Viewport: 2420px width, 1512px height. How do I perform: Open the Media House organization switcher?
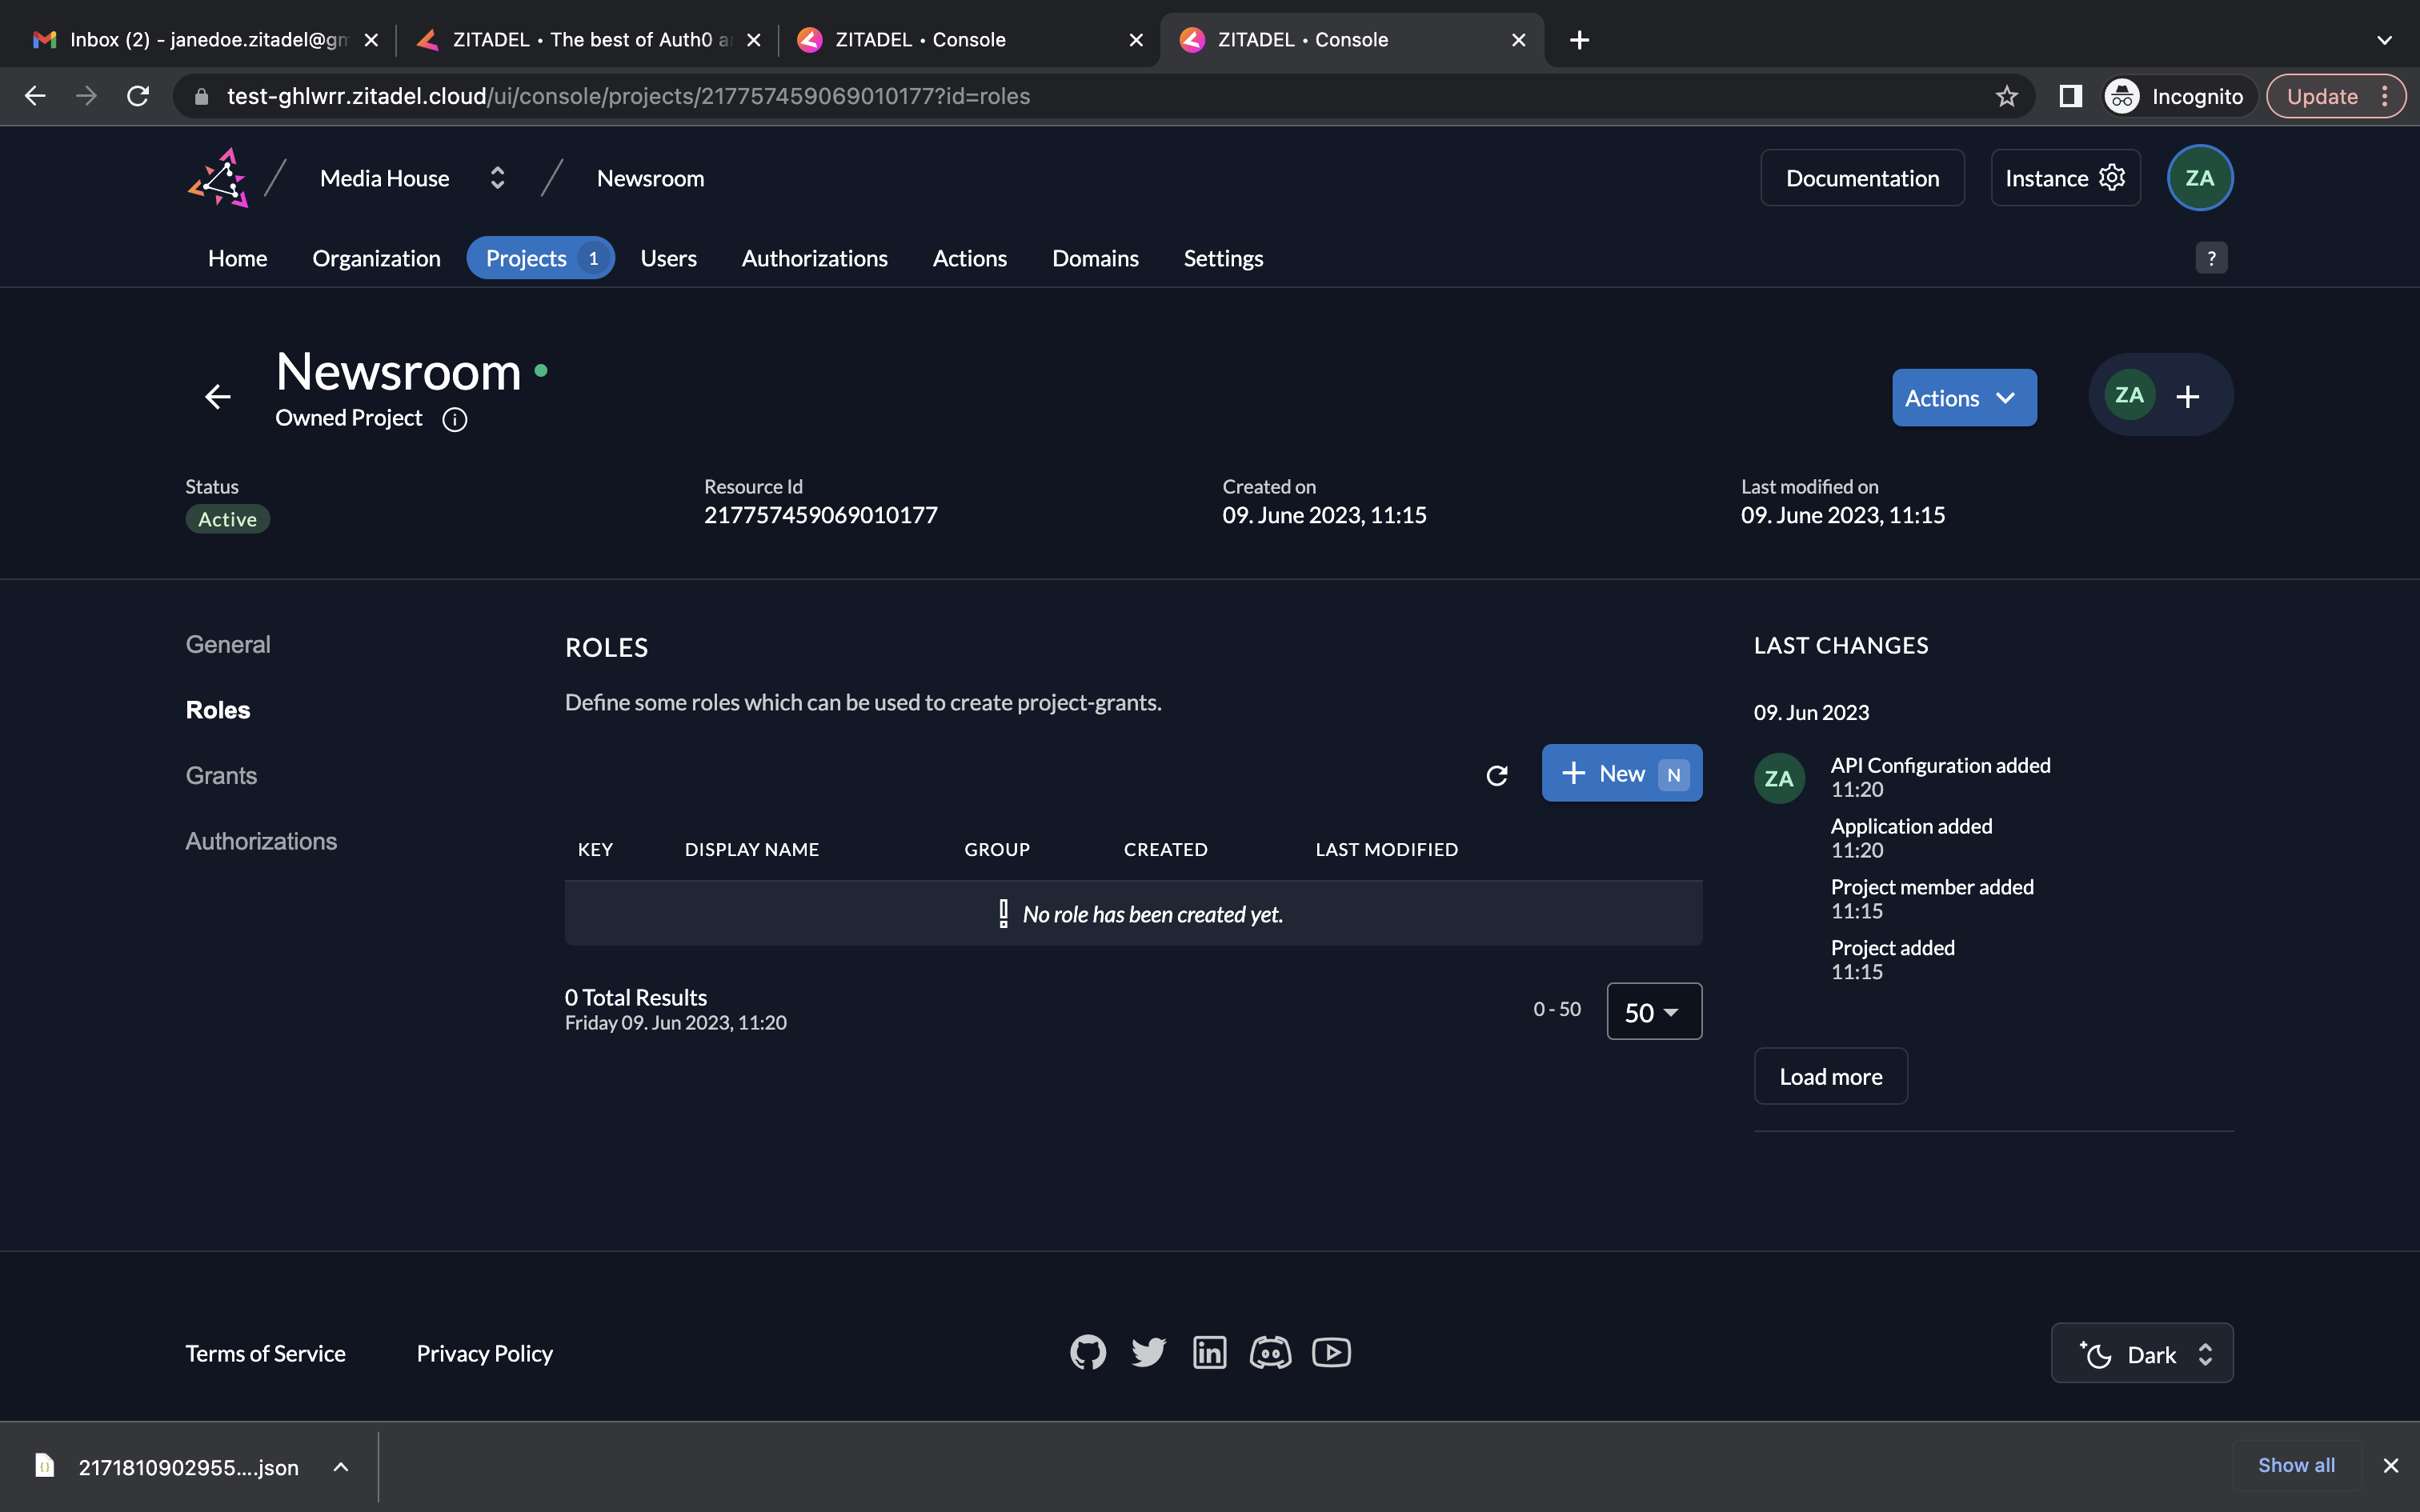[496, 178]
